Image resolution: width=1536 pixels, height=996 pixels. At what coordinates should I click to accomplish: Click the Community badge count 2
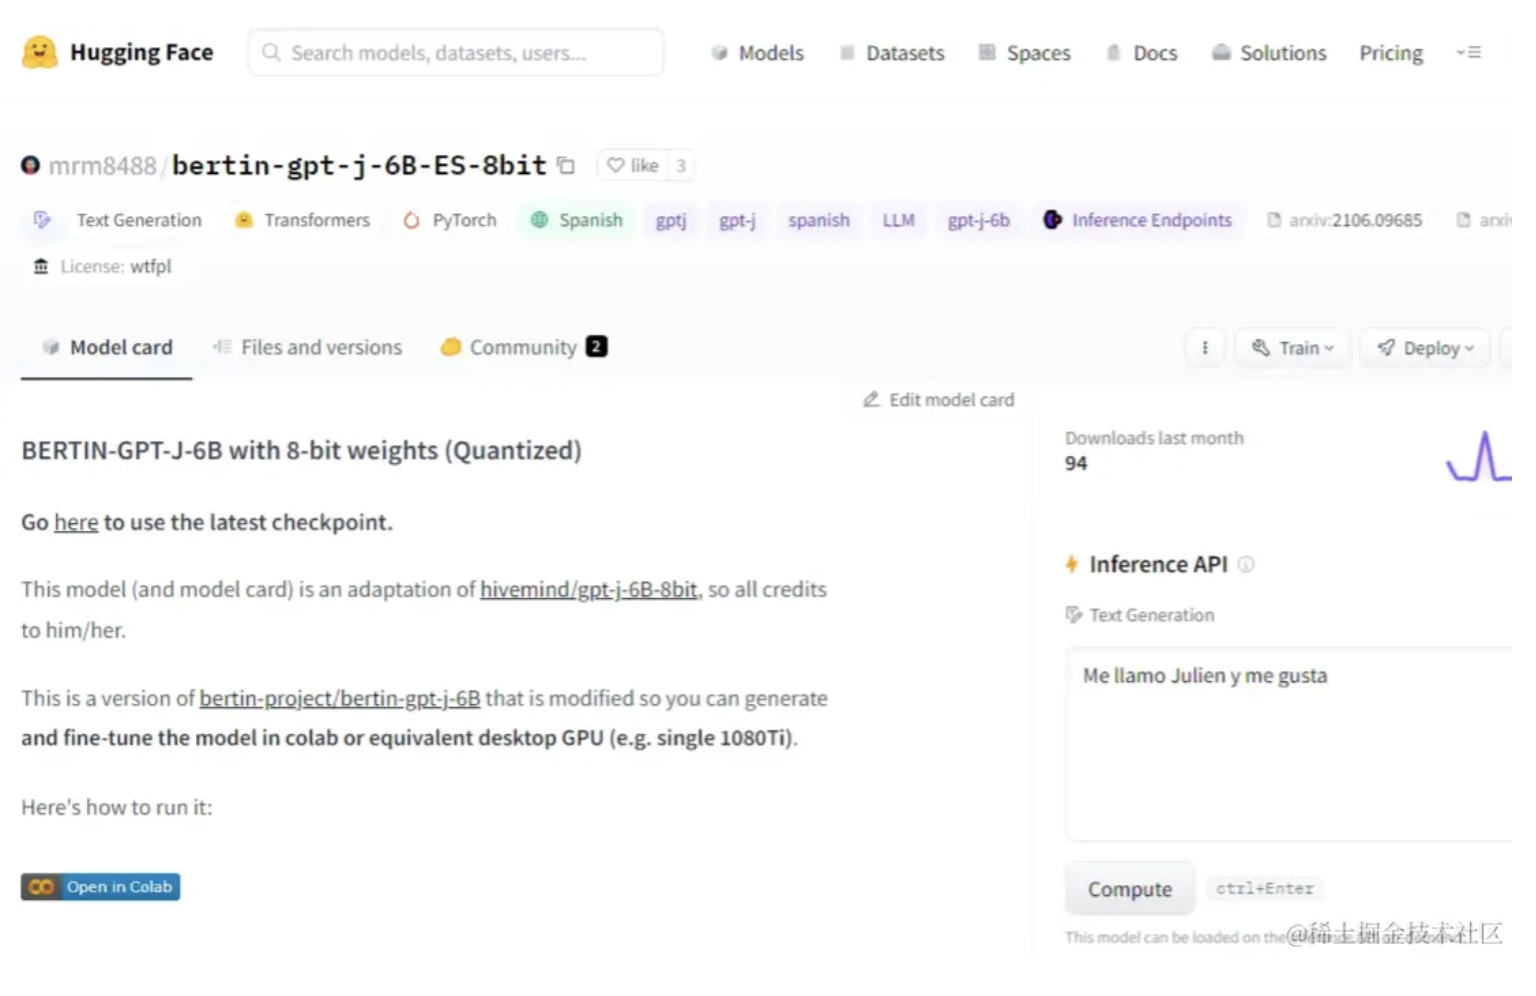click(x=597, y=347)
